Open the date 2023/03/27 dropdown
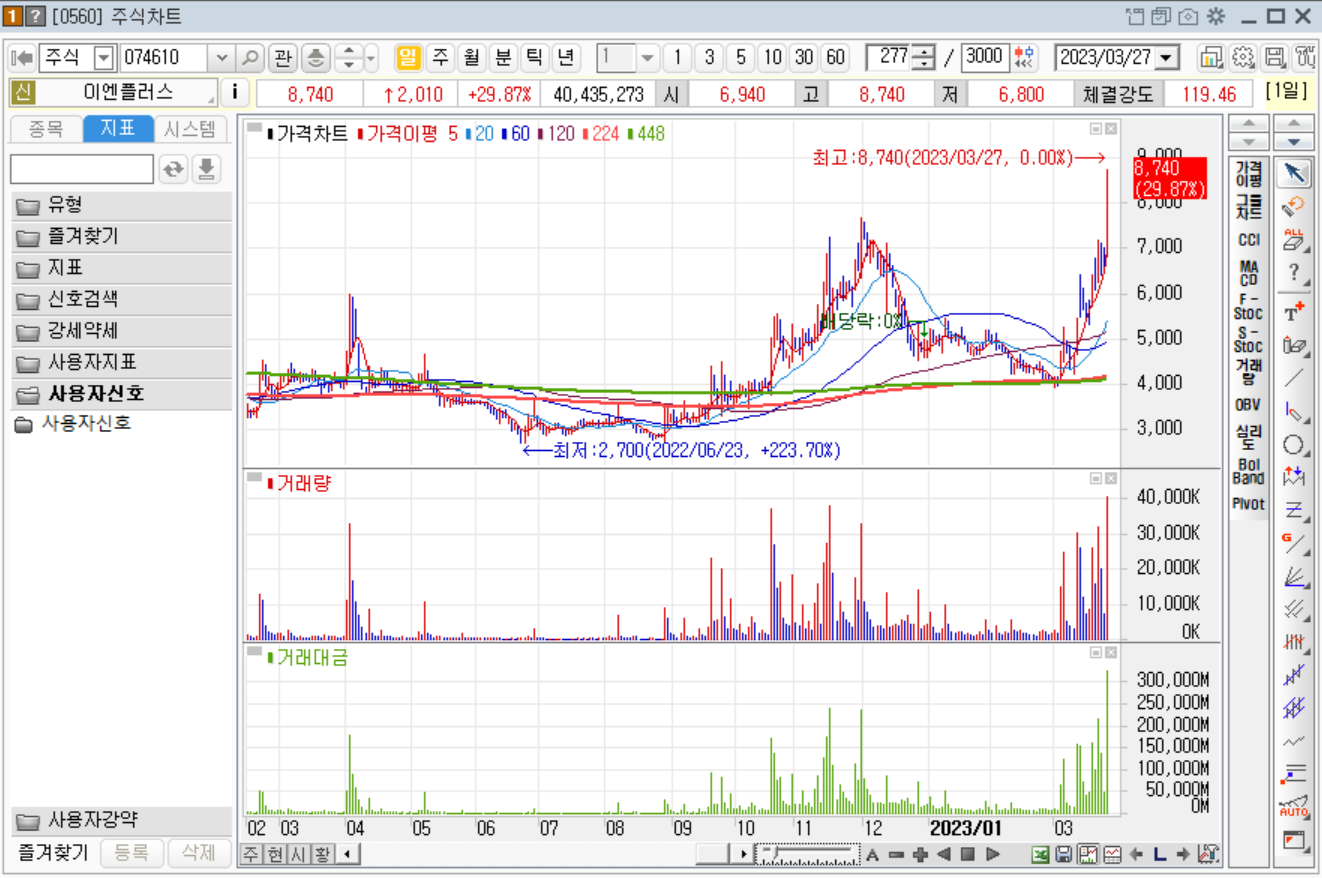Viewport: 1322px width, 878px height. [x=1168, y=58]
